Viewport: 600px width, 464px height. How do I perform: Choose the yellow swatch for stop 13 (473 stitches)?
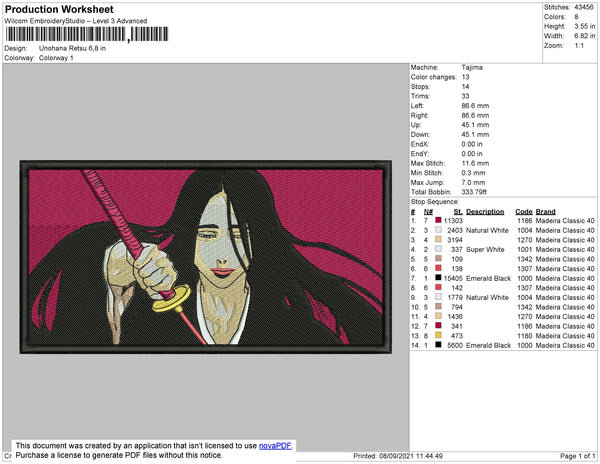tap(438, 335)
